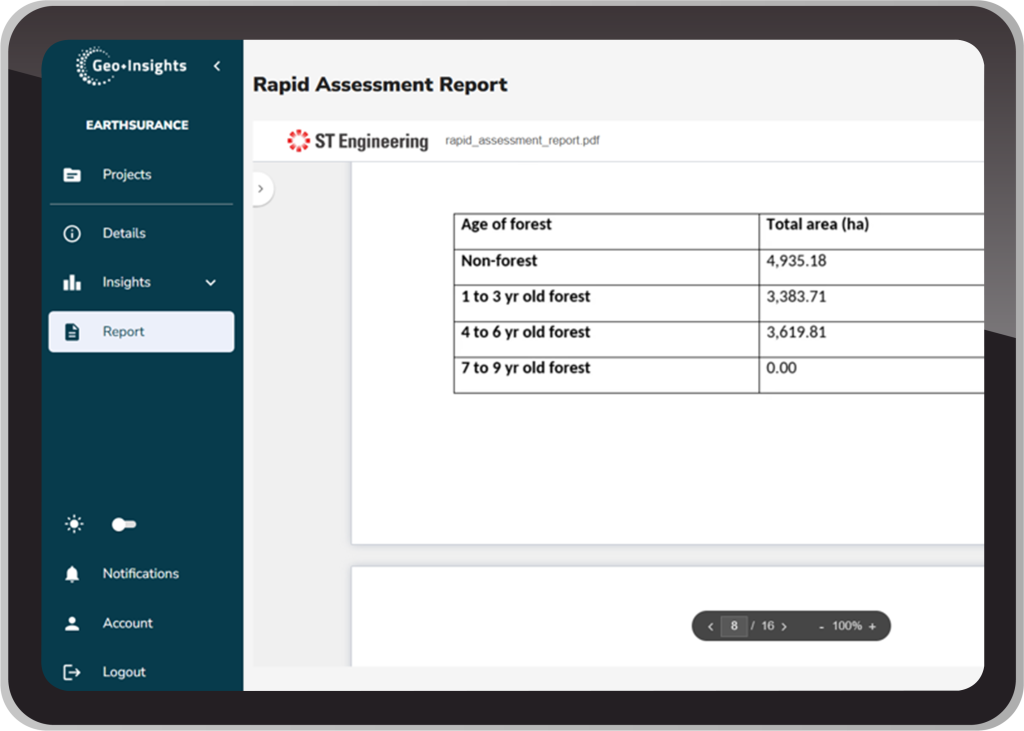Screen dimensions: 1024x731
Task: Zoom out the PDF with minus
Action: [821, 627]
